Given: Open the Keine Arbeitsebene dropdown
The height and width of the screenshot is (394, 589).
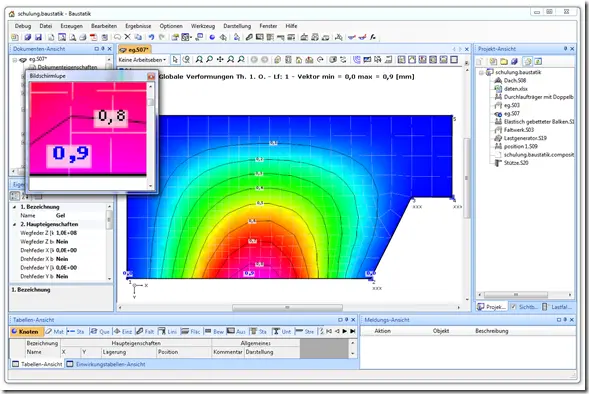Looking at the screenshot, I should coord(142,60).
